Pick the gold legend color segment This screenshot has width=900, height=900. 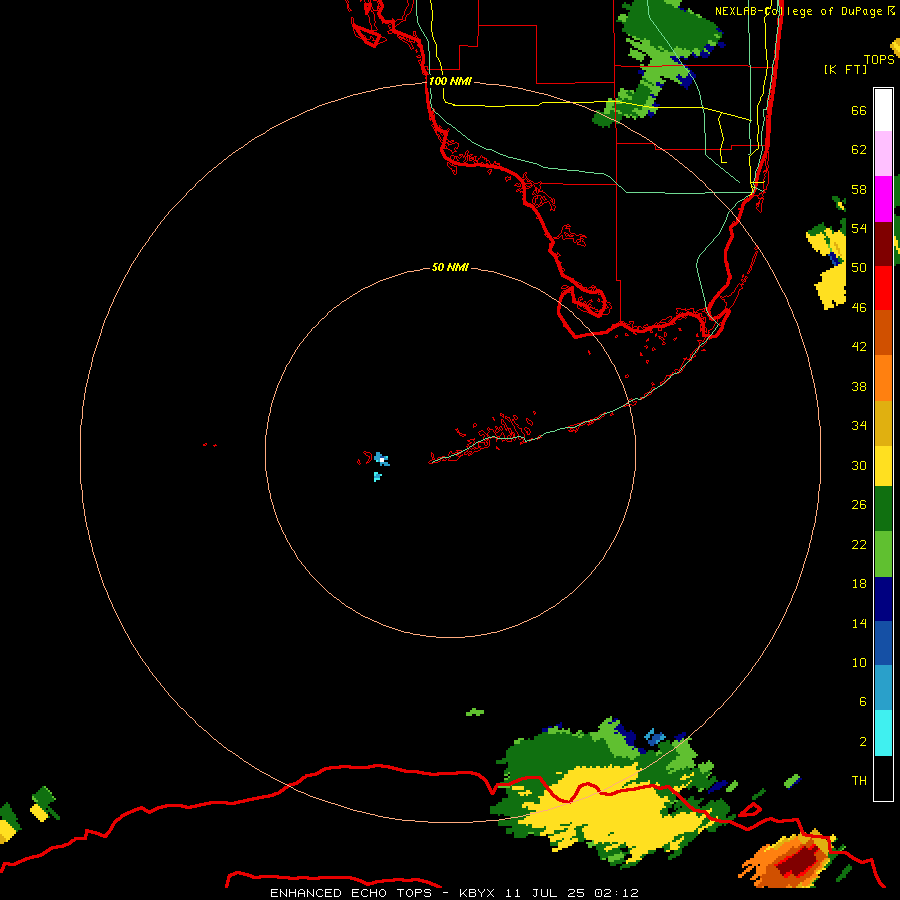[883, 422]
